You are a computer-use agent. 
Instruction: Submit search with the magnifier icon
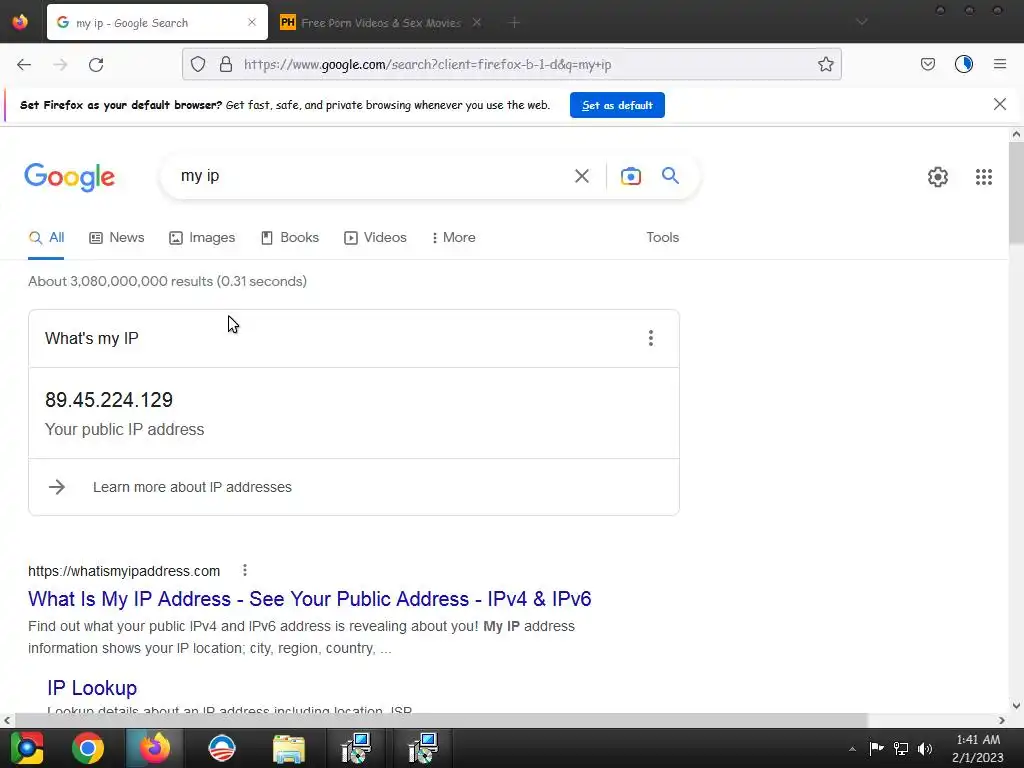[x=670, y=176]
